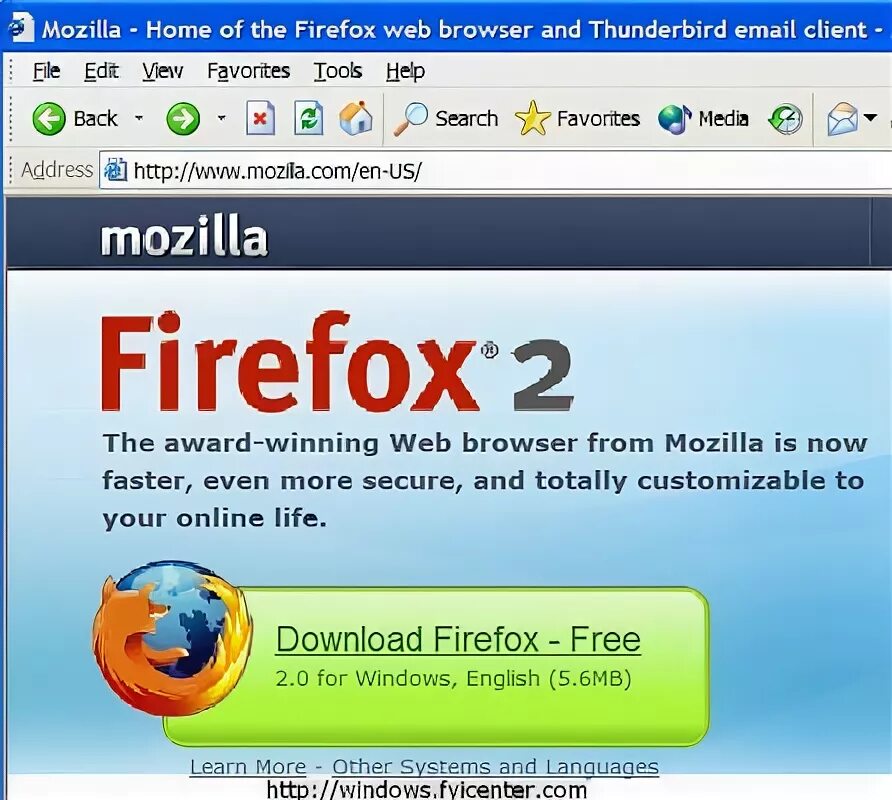Expand the Back button history dropdown arrow
The height and width of the screenshot is (800, 892).
pos(139,118)
